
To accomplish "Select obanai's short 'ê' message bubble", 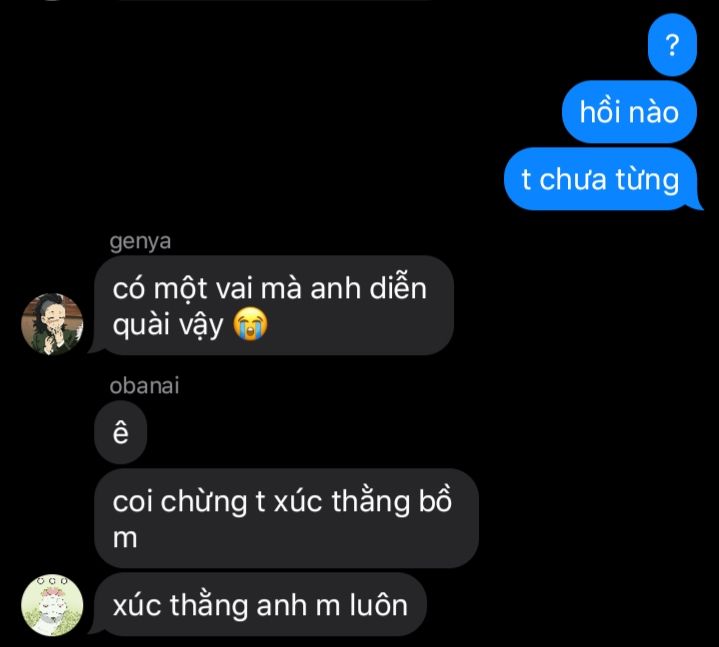I will click(120, 432).
